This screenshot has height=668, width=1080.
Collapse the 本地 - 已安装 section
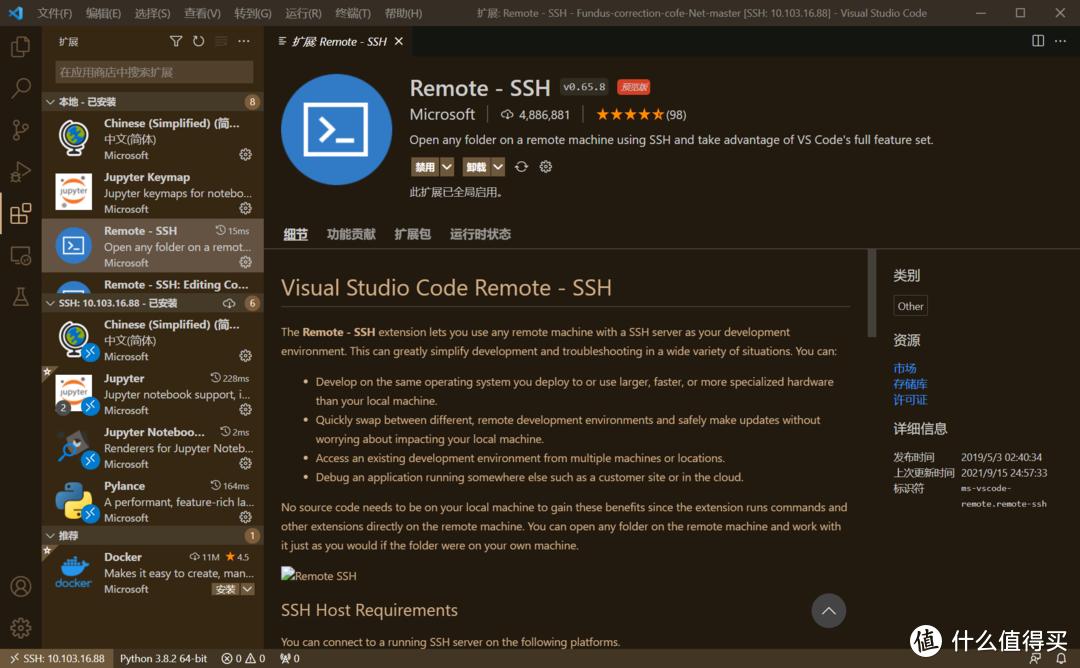(100, 101)
